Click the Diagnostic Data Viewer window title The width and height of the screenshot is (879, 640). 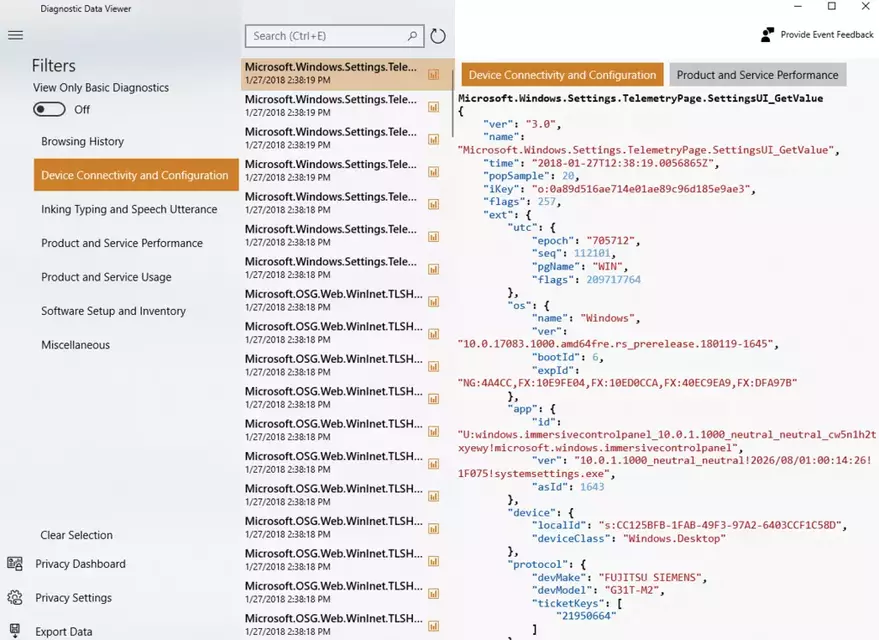(x=86, y=8)
